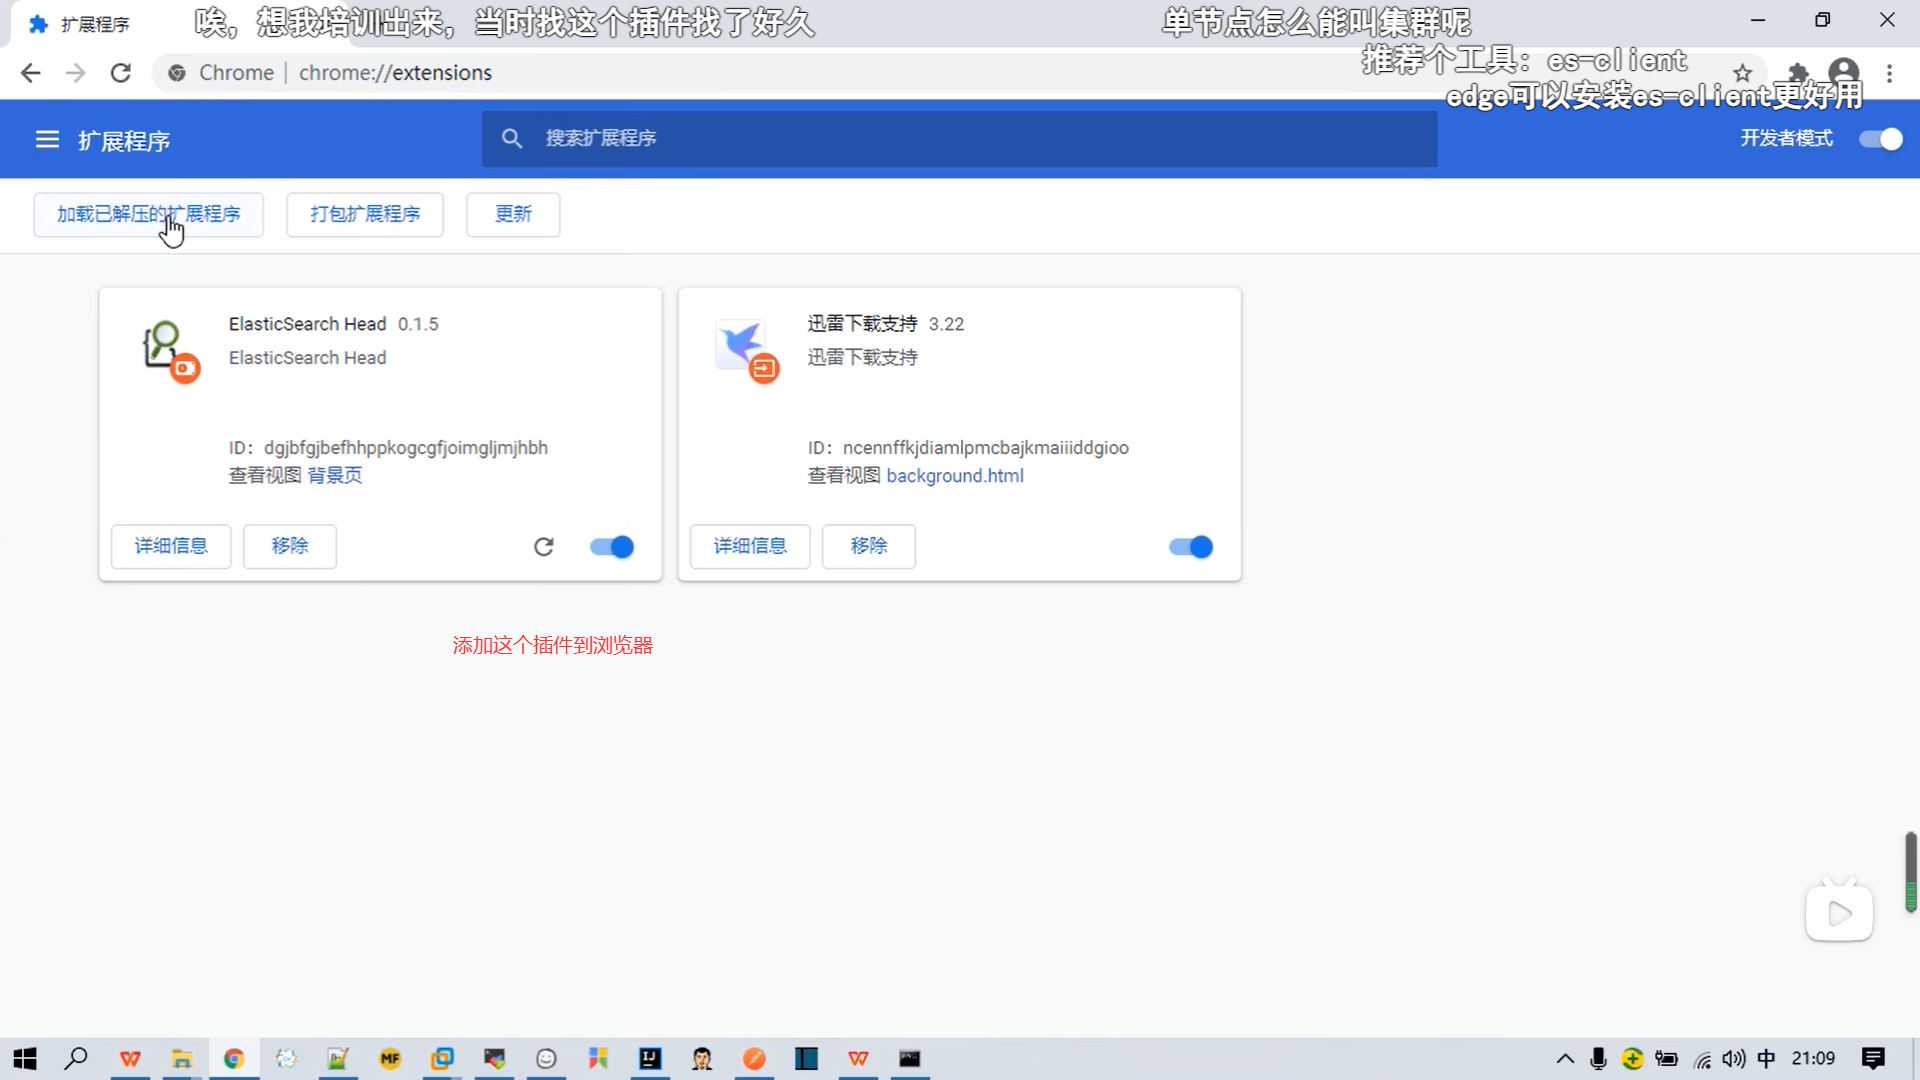
Task: Click the browser page reload button
Action: pyautogui.click(x=121, y=73)
